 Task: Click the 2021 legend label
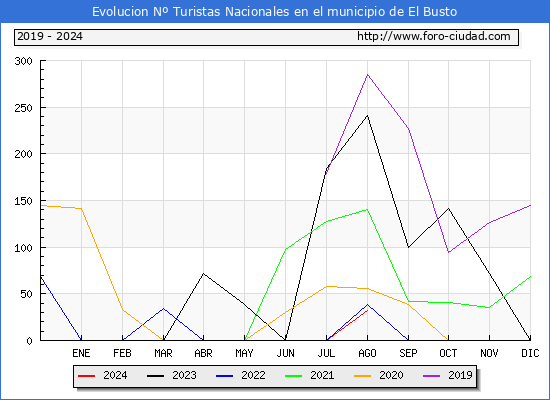click(322, 375)
